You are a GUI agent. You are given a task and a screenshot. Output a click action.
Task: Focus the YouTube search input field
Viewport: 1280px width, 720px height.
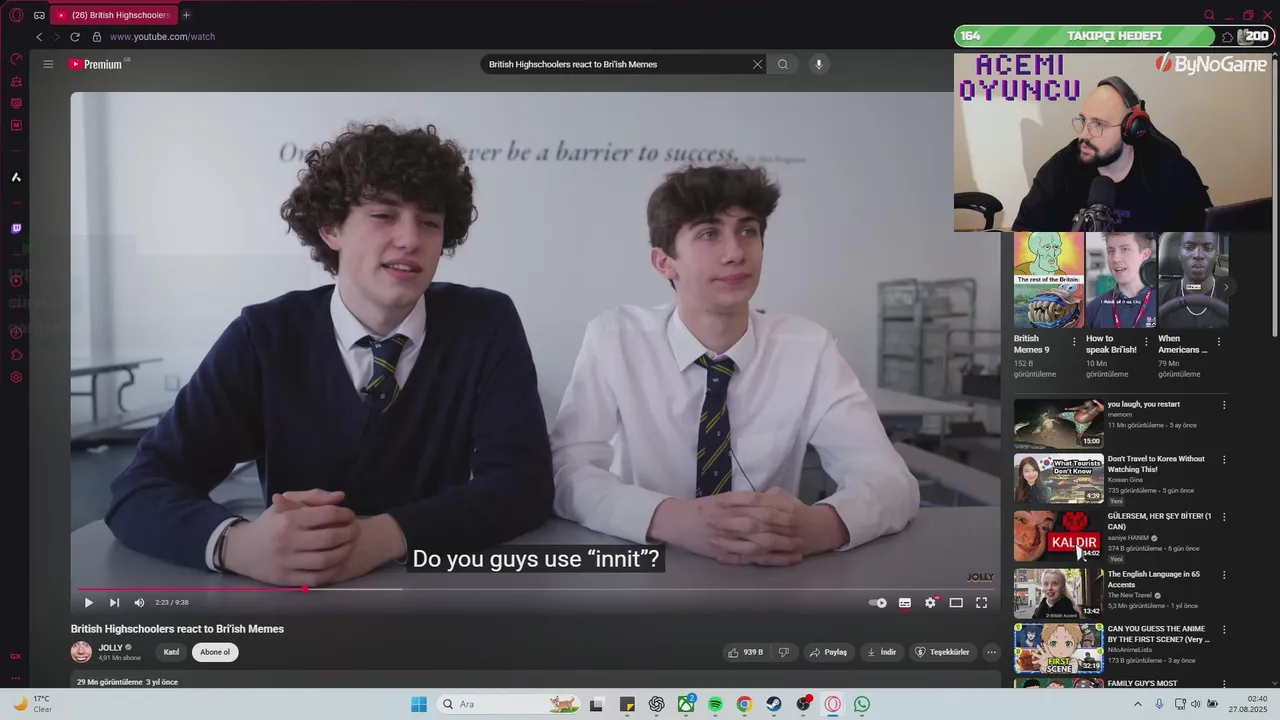615,64
